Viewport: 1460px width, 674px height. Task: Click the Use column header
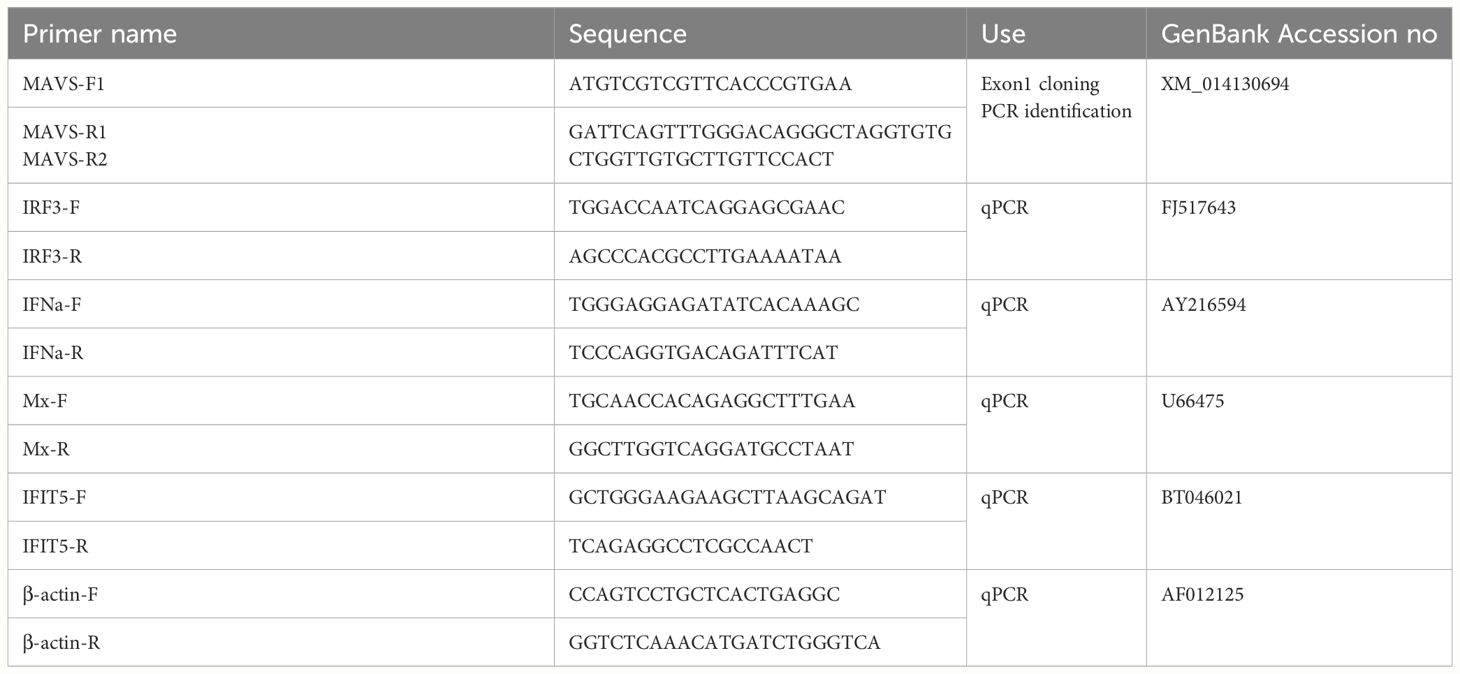(1003, 34)
